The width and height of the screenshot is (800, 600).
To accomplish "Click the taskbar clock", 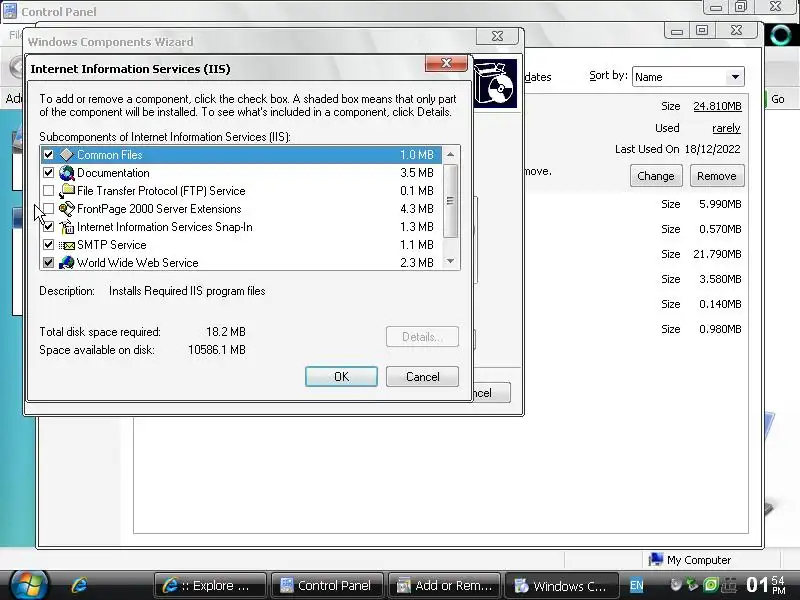I will coord(765,585).
